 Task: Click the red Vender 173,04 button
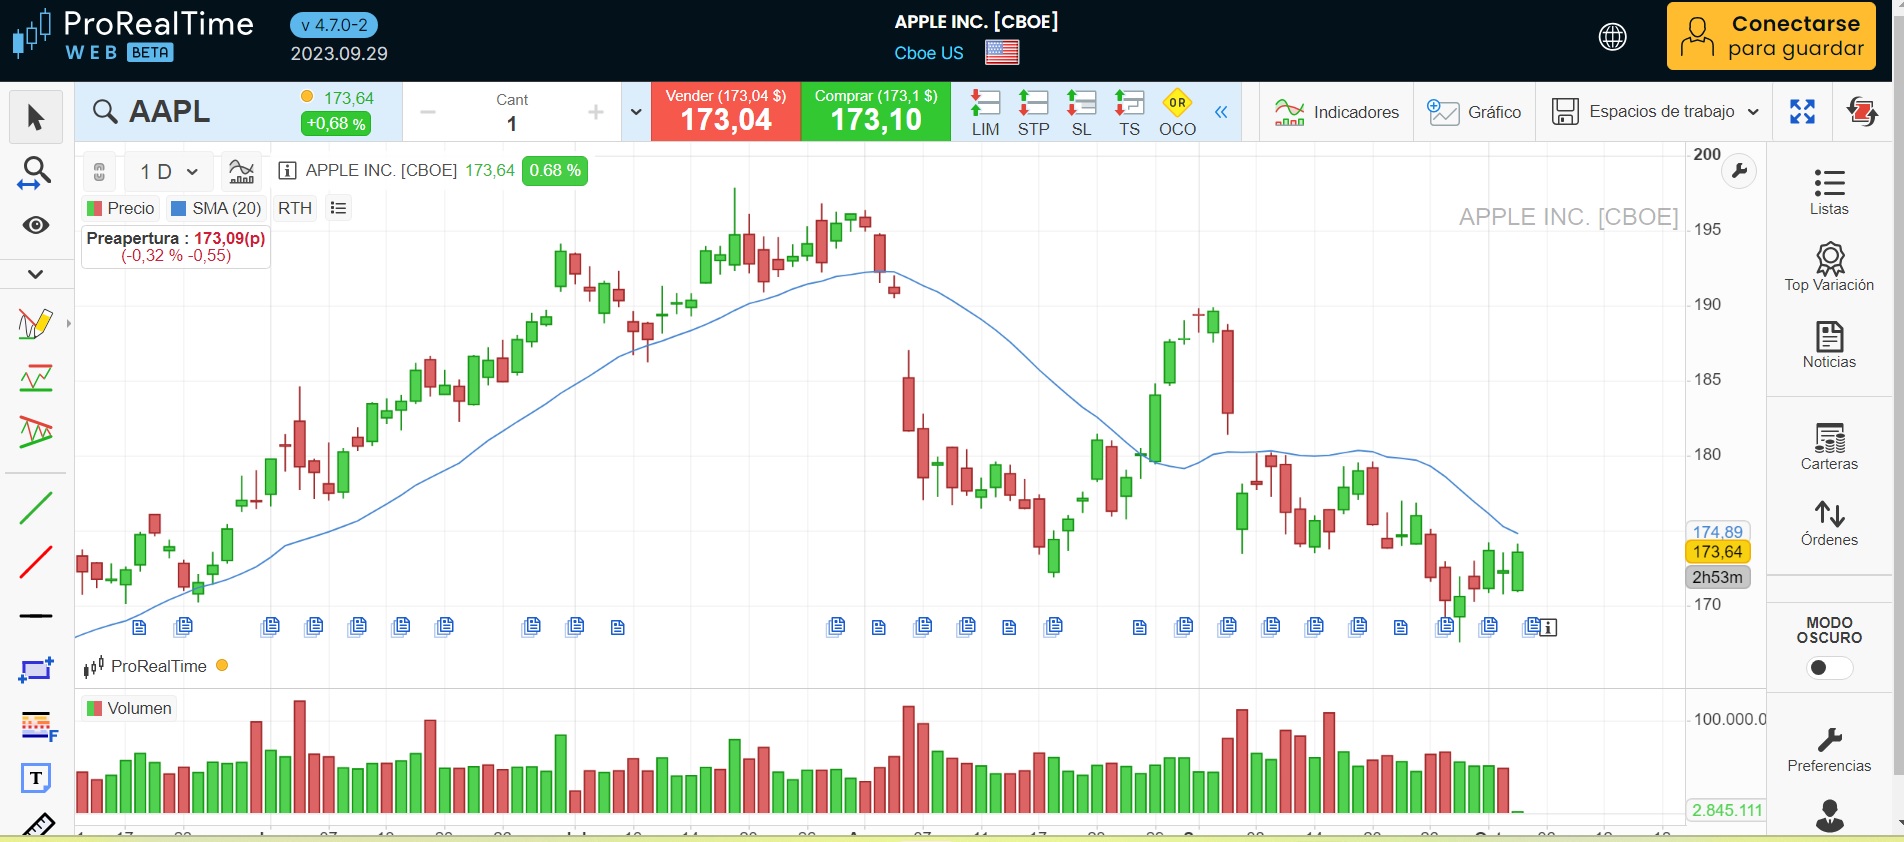[x=726, y=111]
